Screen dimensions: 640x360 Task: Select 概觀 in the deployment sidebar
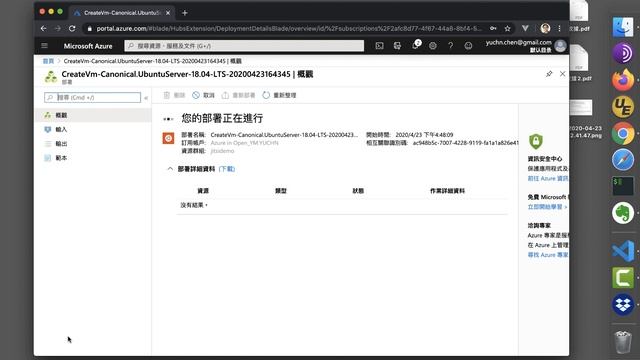click(x=93, y=115)
